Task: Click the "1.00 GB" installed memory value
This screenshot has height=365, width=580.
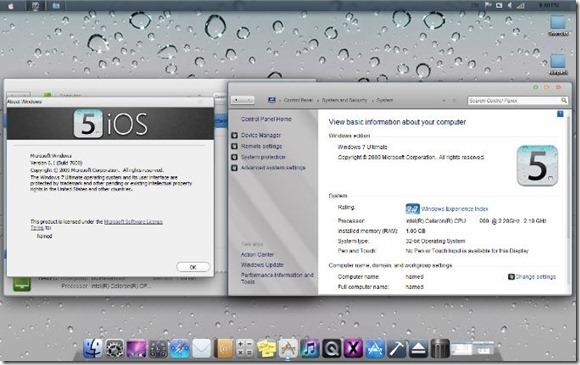Action: pyautogui.click(x=415, y=231)
